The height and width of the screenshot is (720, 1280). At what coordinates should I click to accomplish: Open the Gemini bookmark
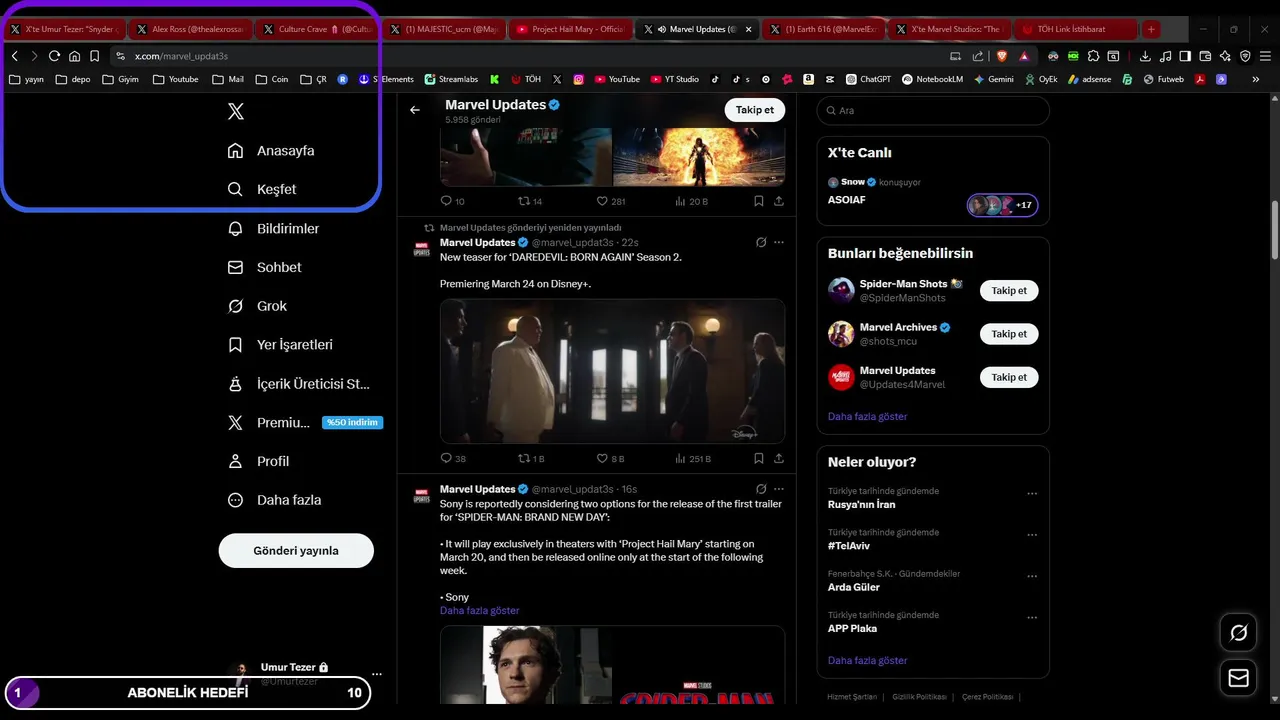[x=992, y=79]
